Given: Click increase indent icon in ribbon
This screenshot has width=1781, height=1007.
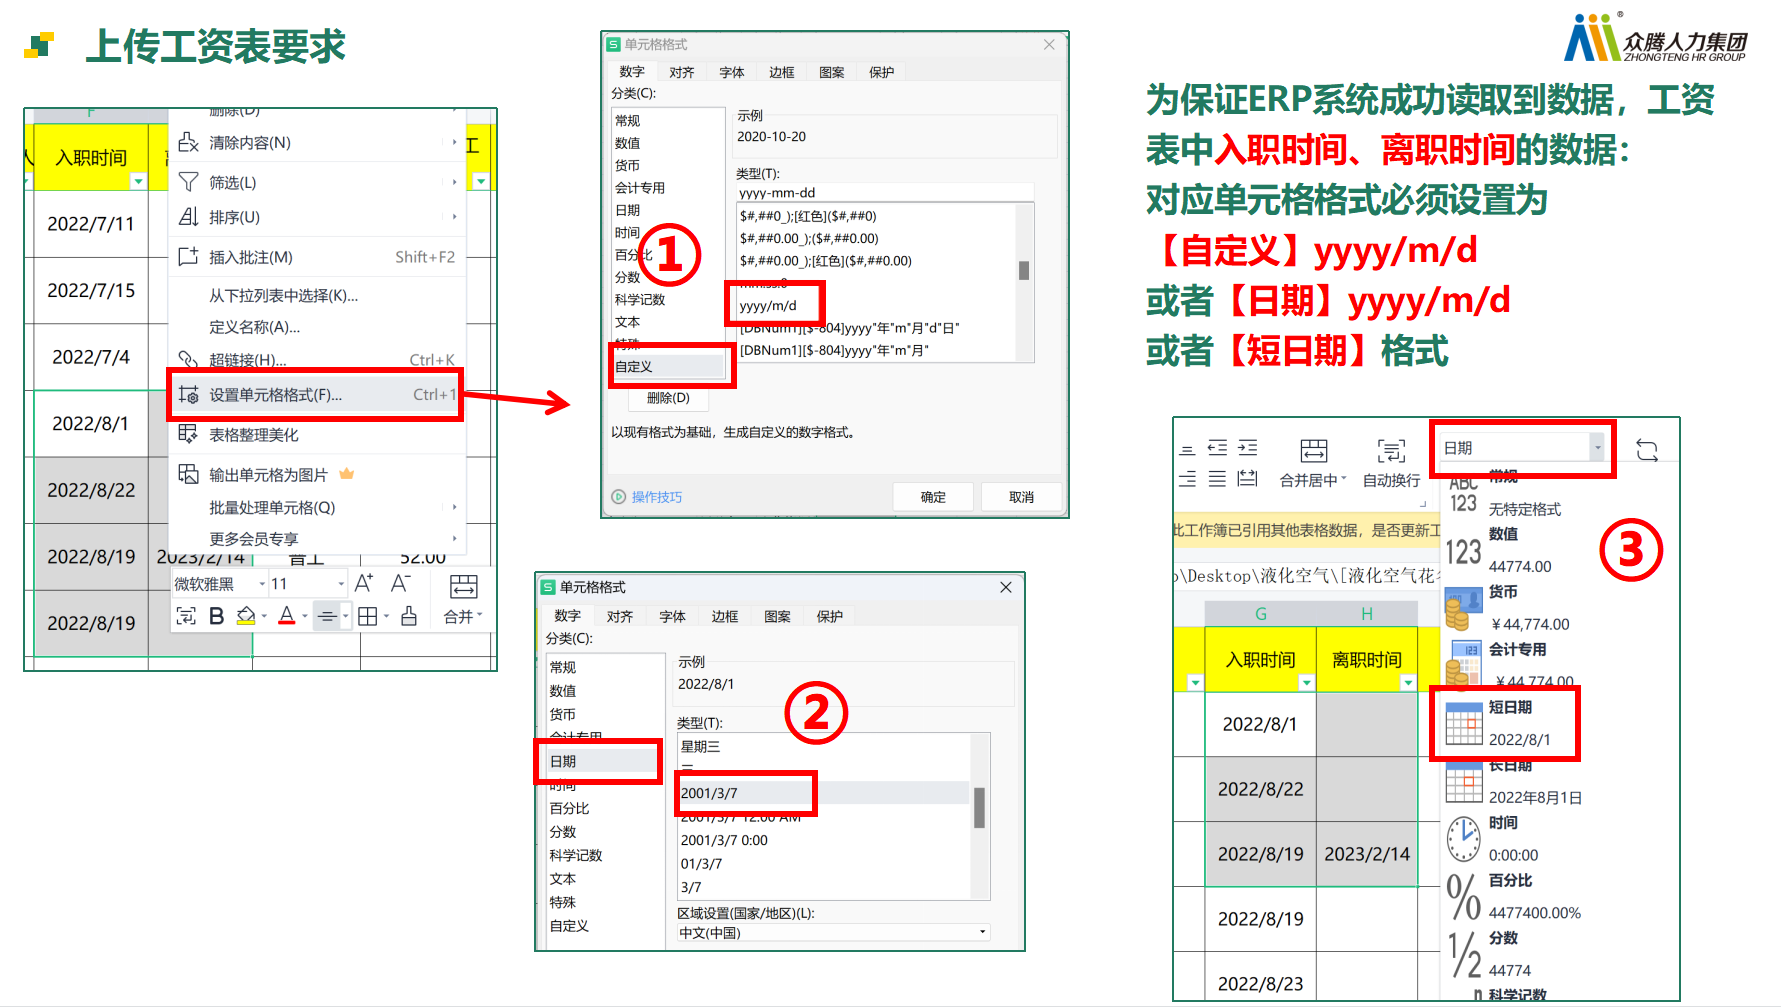Looking at the screenshot, I should [x=1247, y=448].
